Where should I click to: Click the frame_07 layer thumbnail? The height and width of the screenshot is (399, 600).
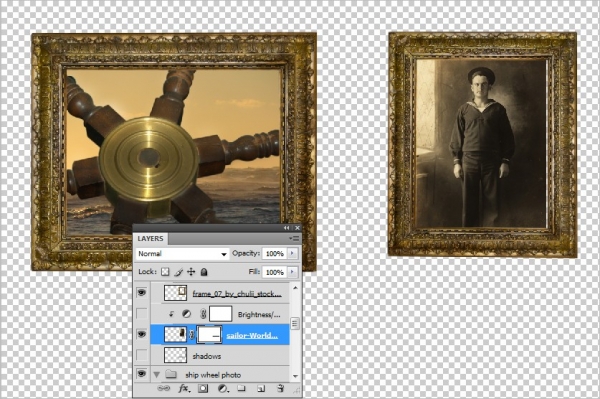click(175, 293)
